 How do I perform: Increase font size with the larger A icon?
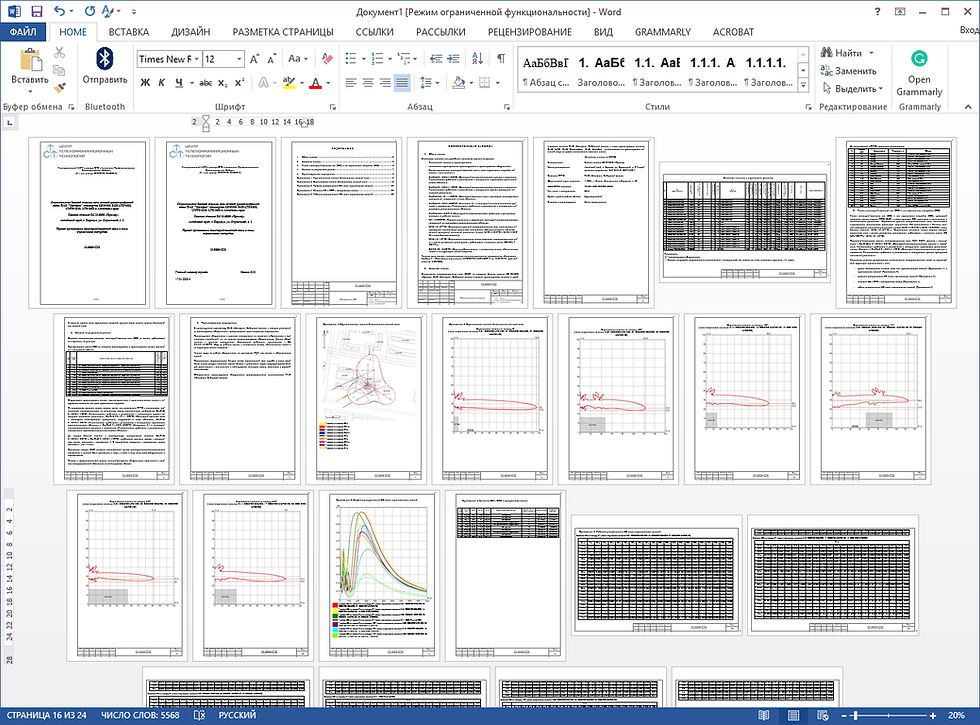(254, 59)
